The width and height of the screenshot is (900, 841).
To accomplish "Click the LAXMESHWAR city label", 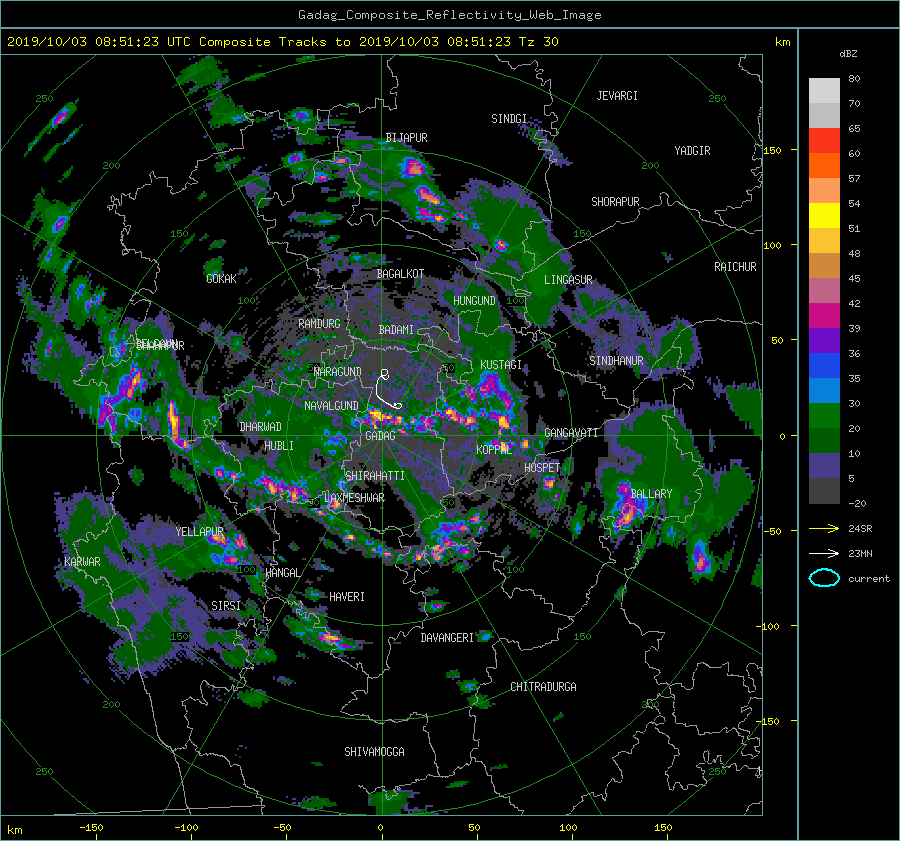I will tap(354, 498).
